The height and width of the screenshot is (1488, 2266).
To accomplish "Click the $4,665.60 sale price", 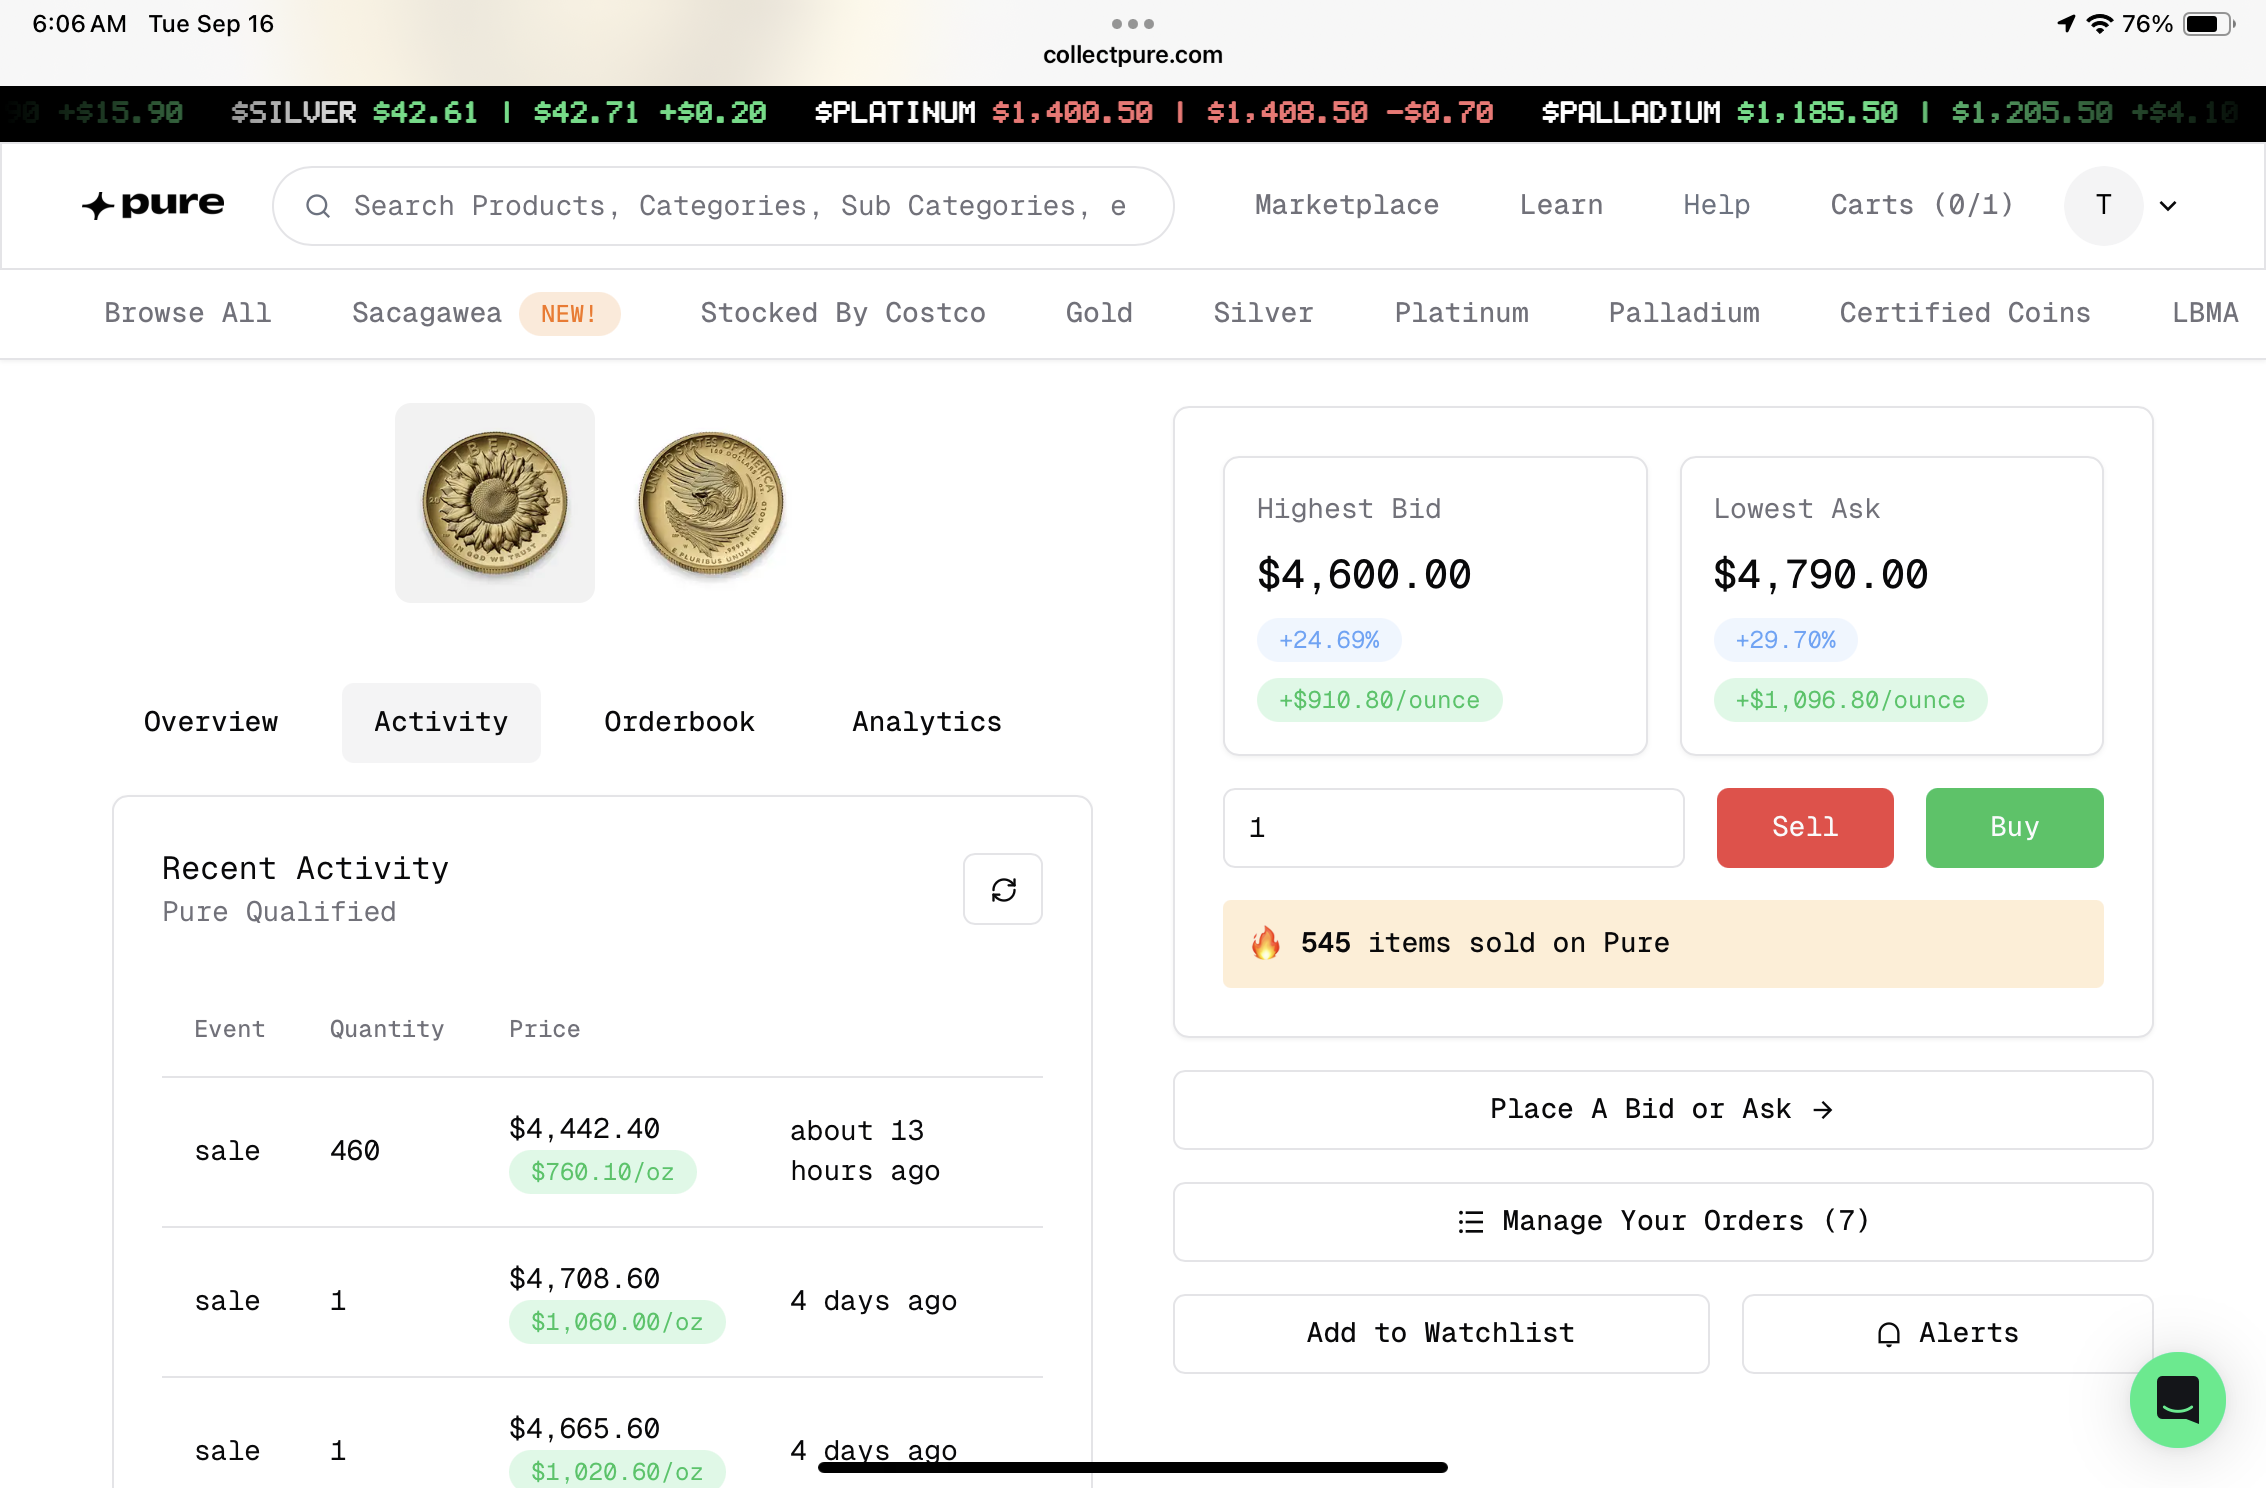I will point(584,1429).
